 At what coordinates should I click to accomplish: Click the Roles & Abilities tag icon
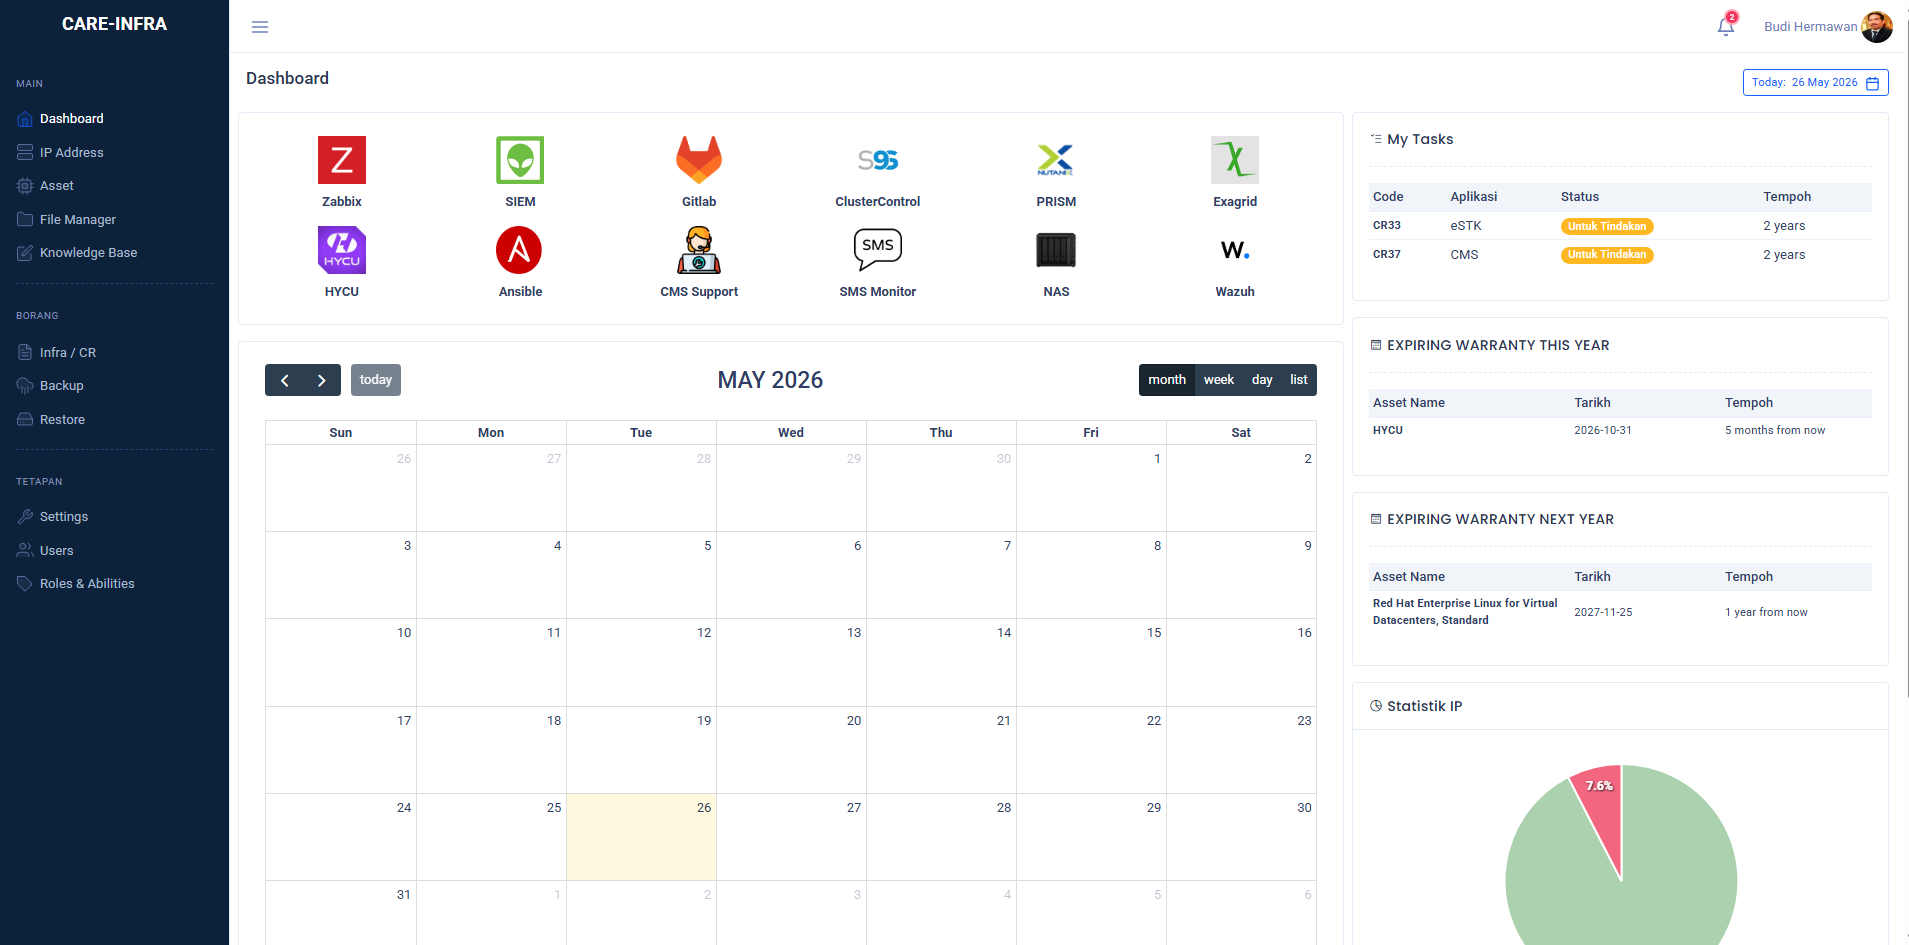(25, 584)
